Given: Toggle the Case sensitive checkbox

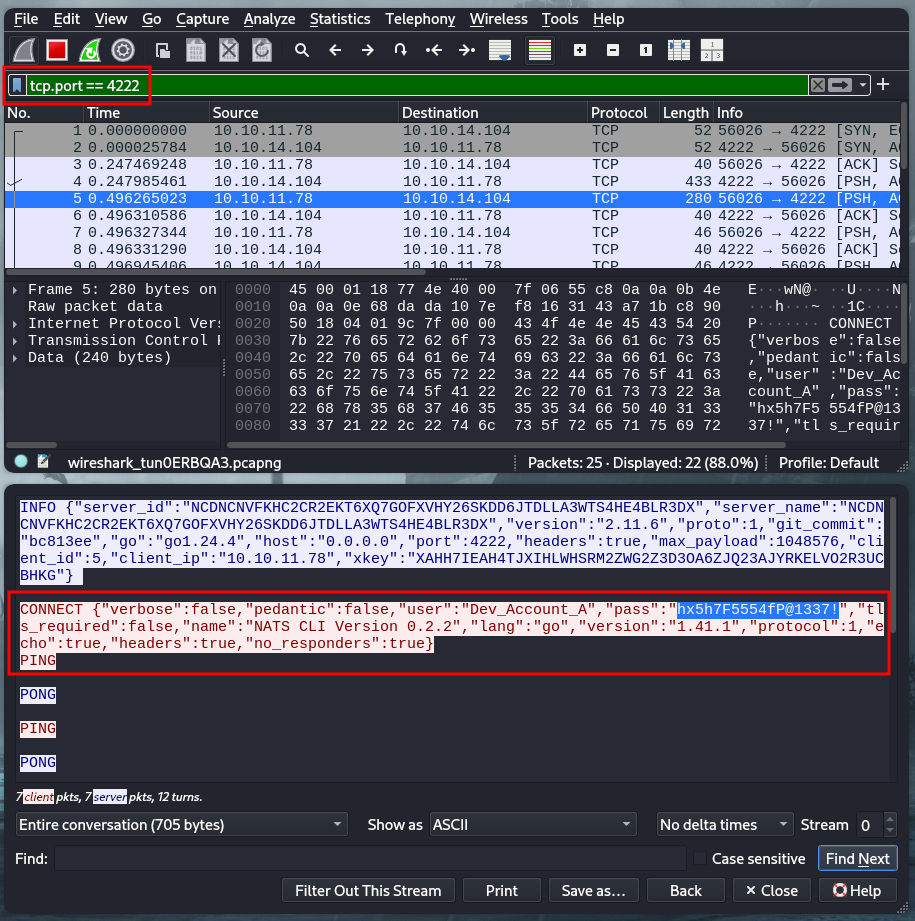Looking at the screenshot, I should [701, 859].
